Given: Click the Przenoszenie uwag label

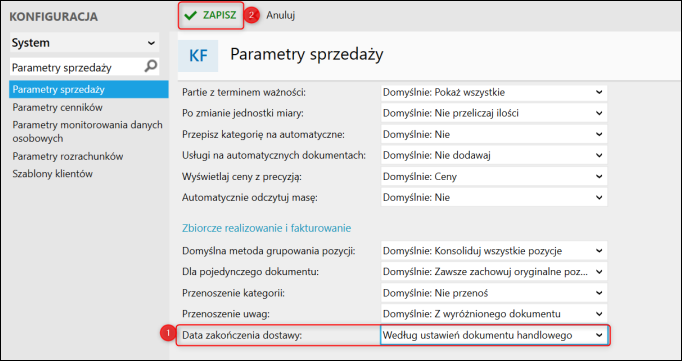Looking at the screenshot, I should point(226,314).
